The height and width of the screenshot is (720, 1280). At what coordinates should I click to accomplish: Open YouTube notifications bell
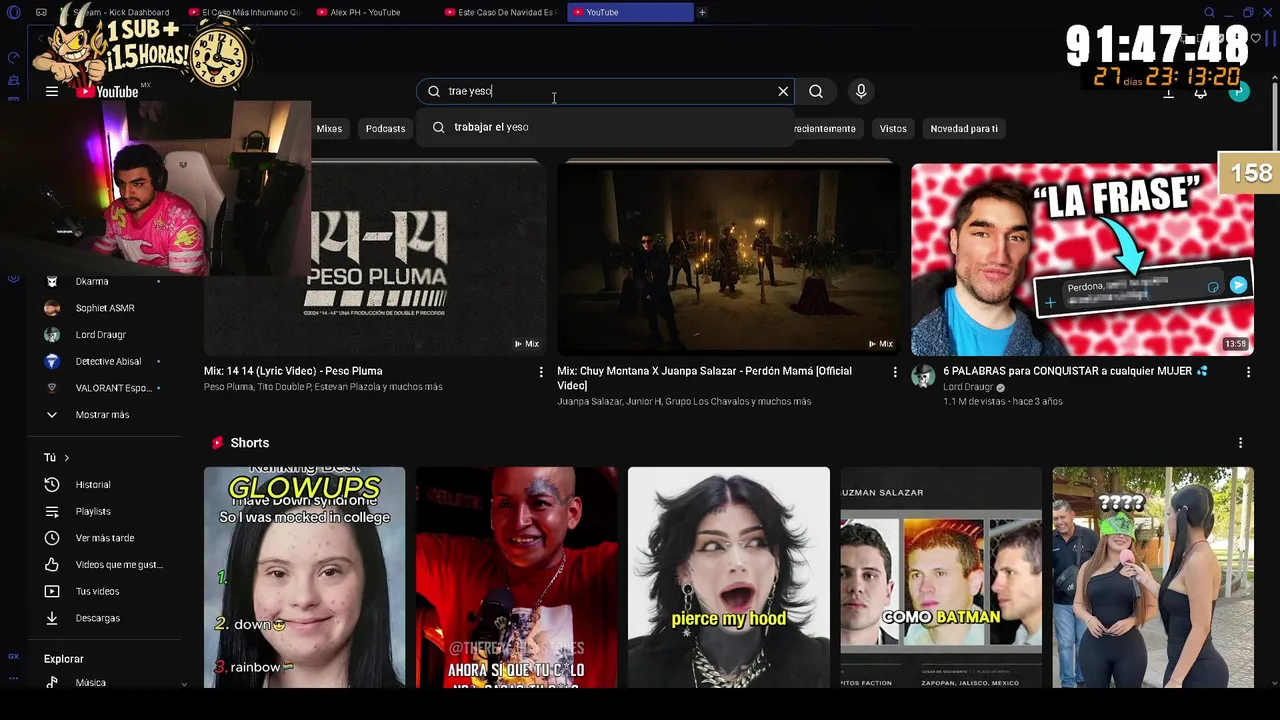click(x=1201, y=92)
